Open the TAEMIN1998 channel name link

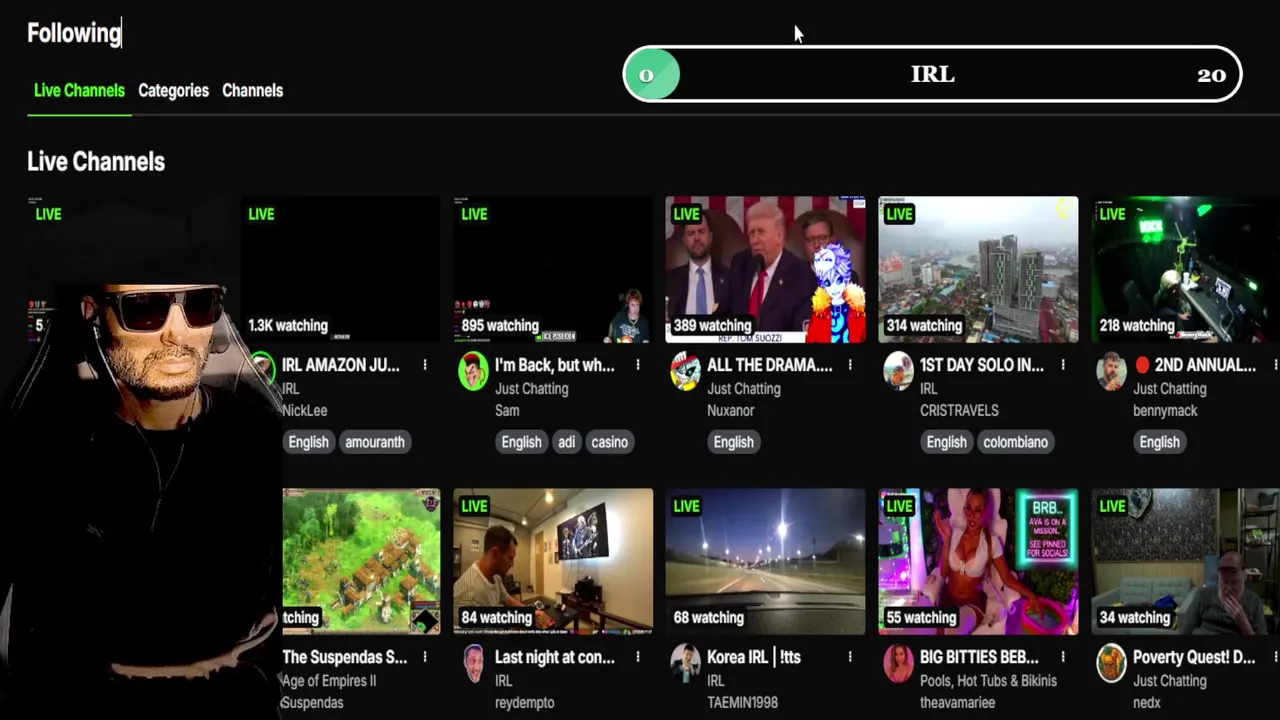743,702
